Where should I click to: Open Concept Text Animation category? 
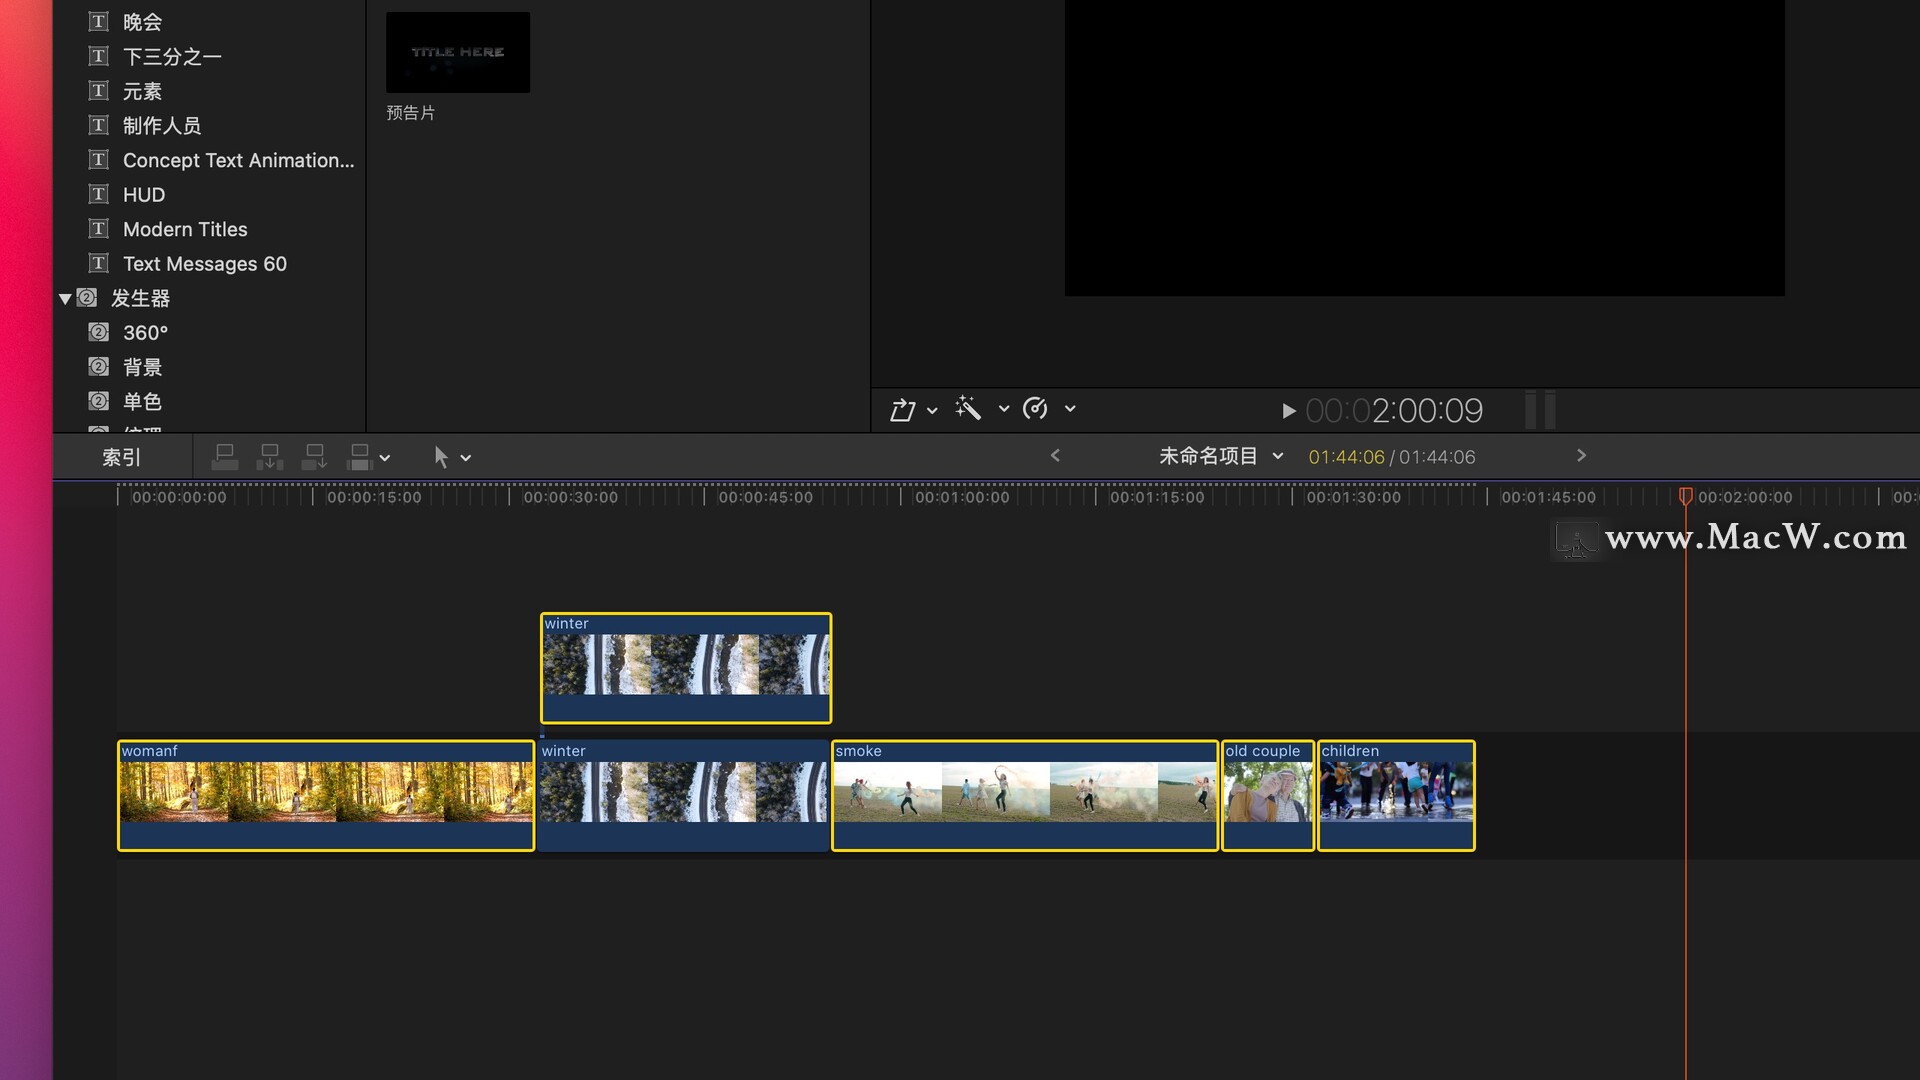(x=238, y=160)
